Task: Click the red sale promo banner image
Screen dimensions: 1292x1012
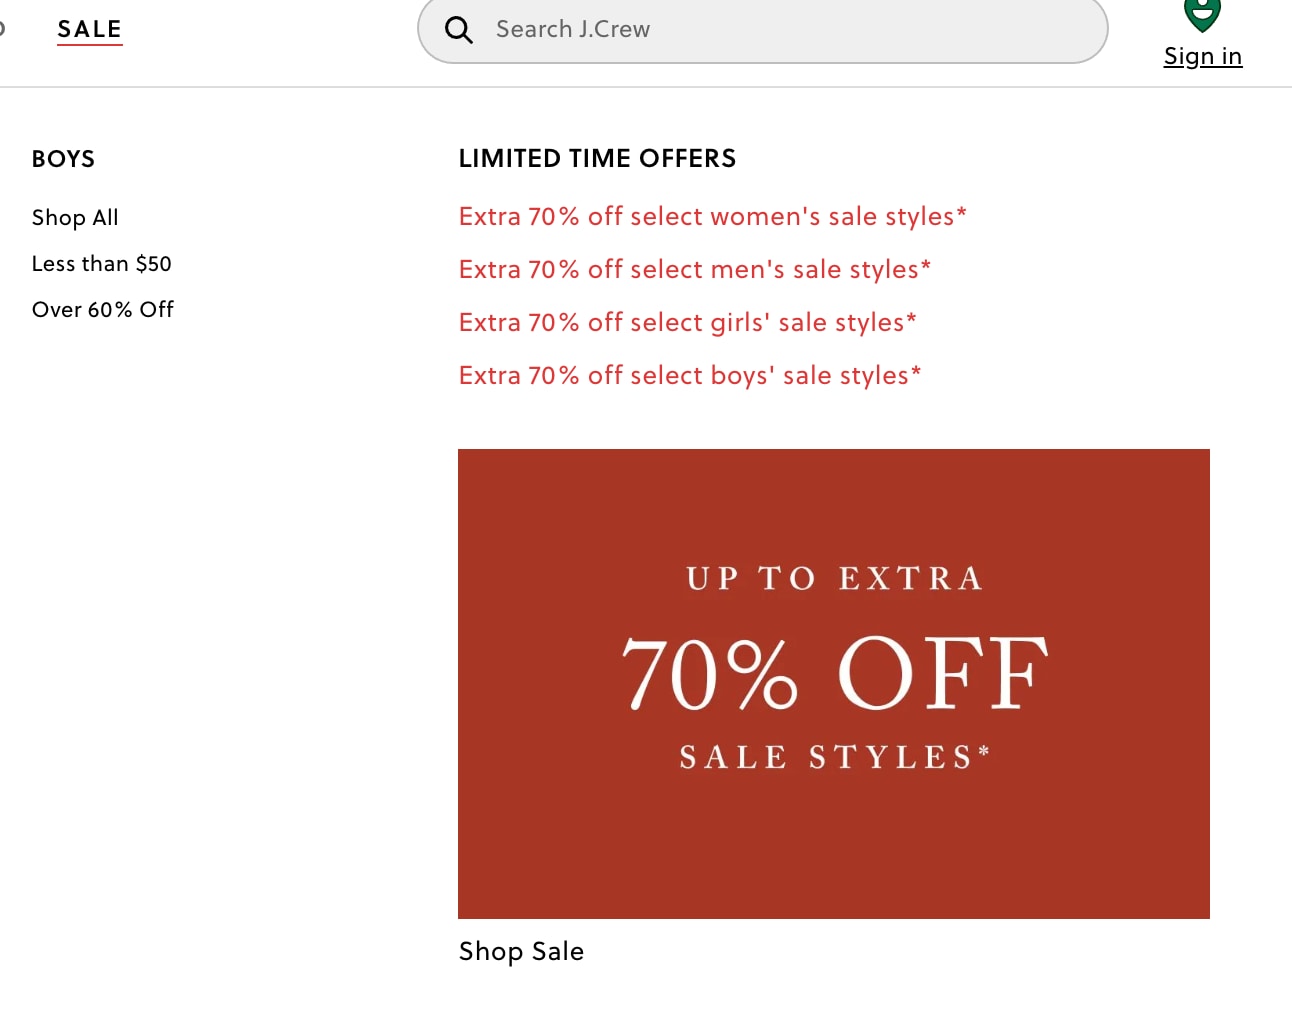Action: click(x=834, y=684)
